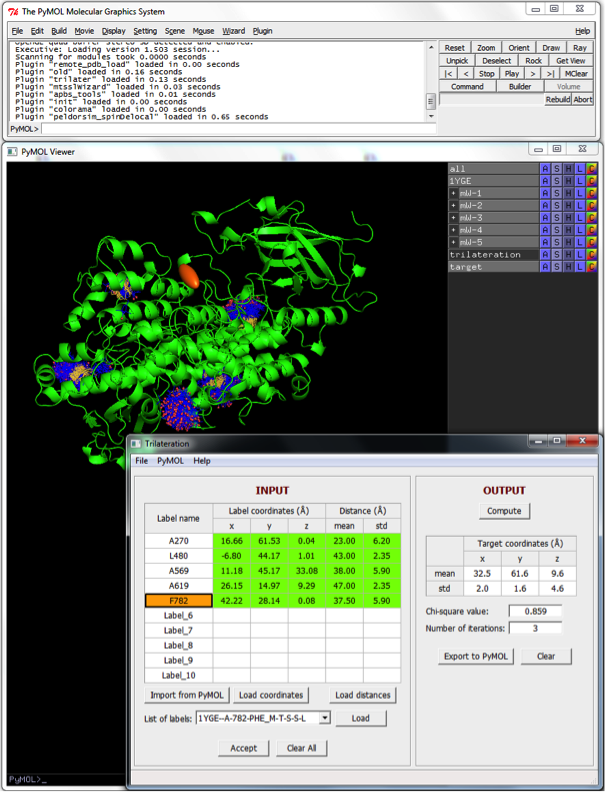The height and width of the screenshot is (792, 605).
Task: Click the L label button for mW-2
Action: click(x=580, y=206)
